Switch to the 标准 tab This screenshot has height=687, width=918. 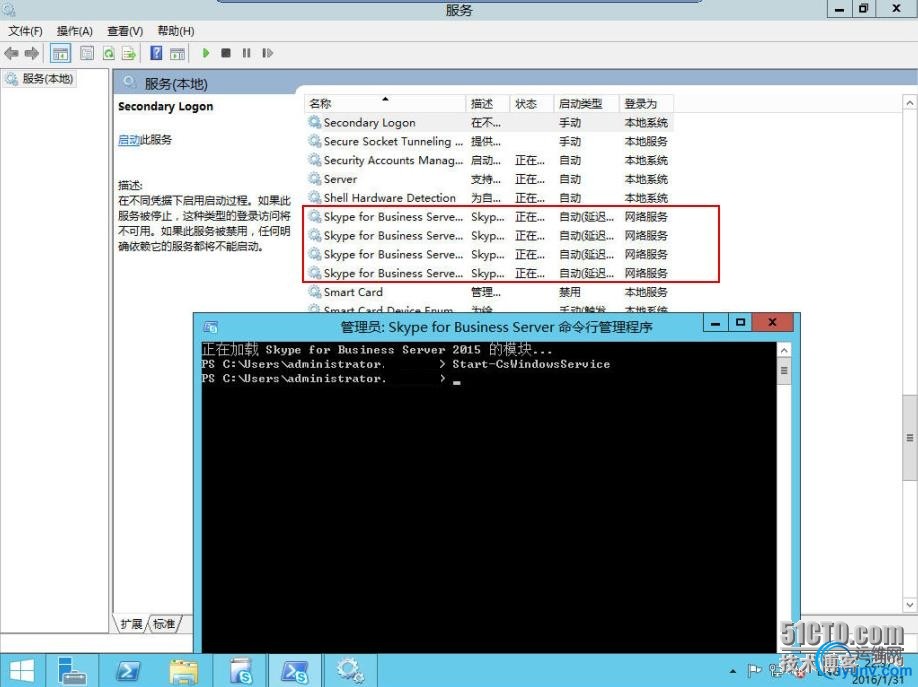coord(164,624)
